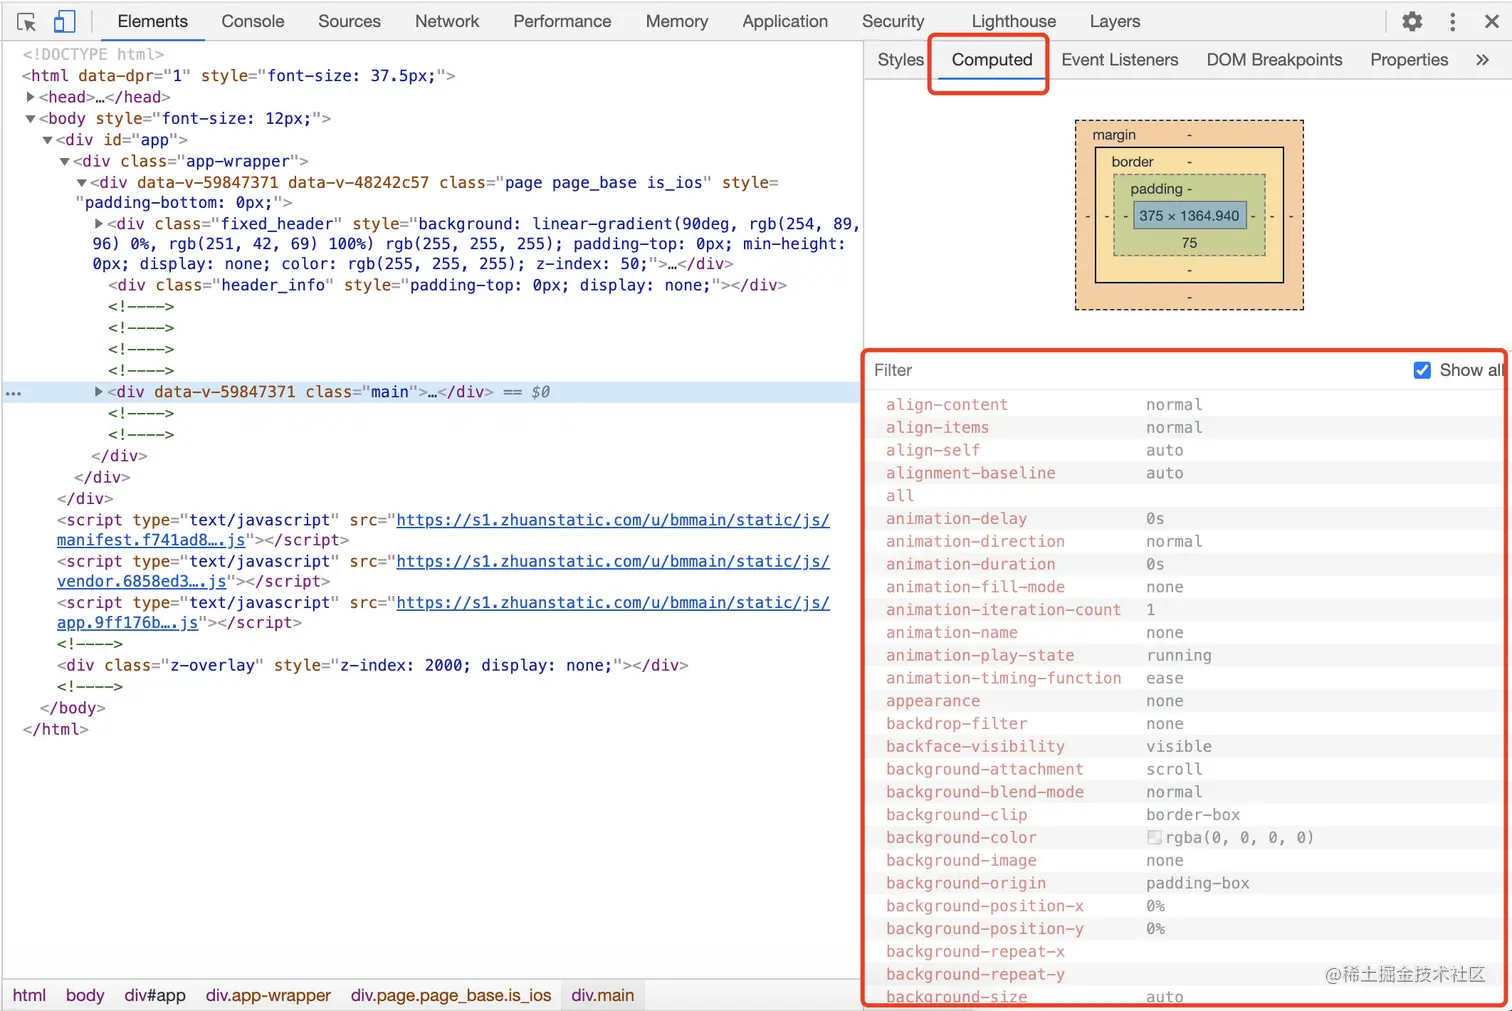Select the Computed sidebar tab
1512x1011 pixels.
pos(991,60)
